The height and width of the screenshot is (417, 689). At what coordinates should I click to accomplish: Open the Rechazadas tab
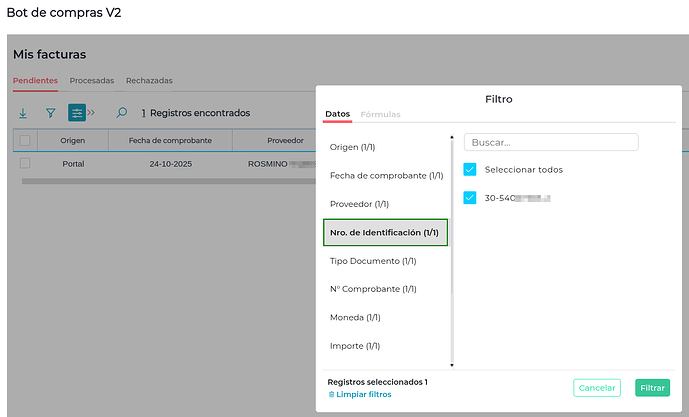(x=149, y=80)
